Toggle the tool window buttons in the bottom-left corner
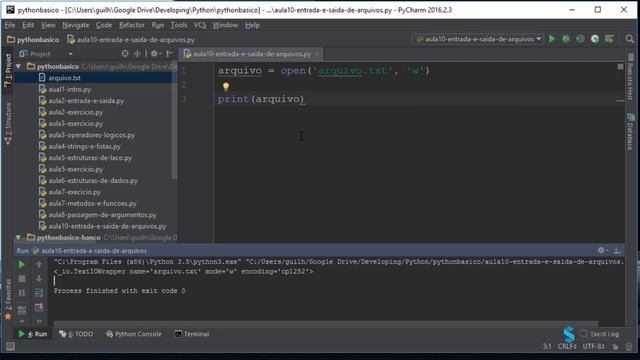 (x=10, y=347)
